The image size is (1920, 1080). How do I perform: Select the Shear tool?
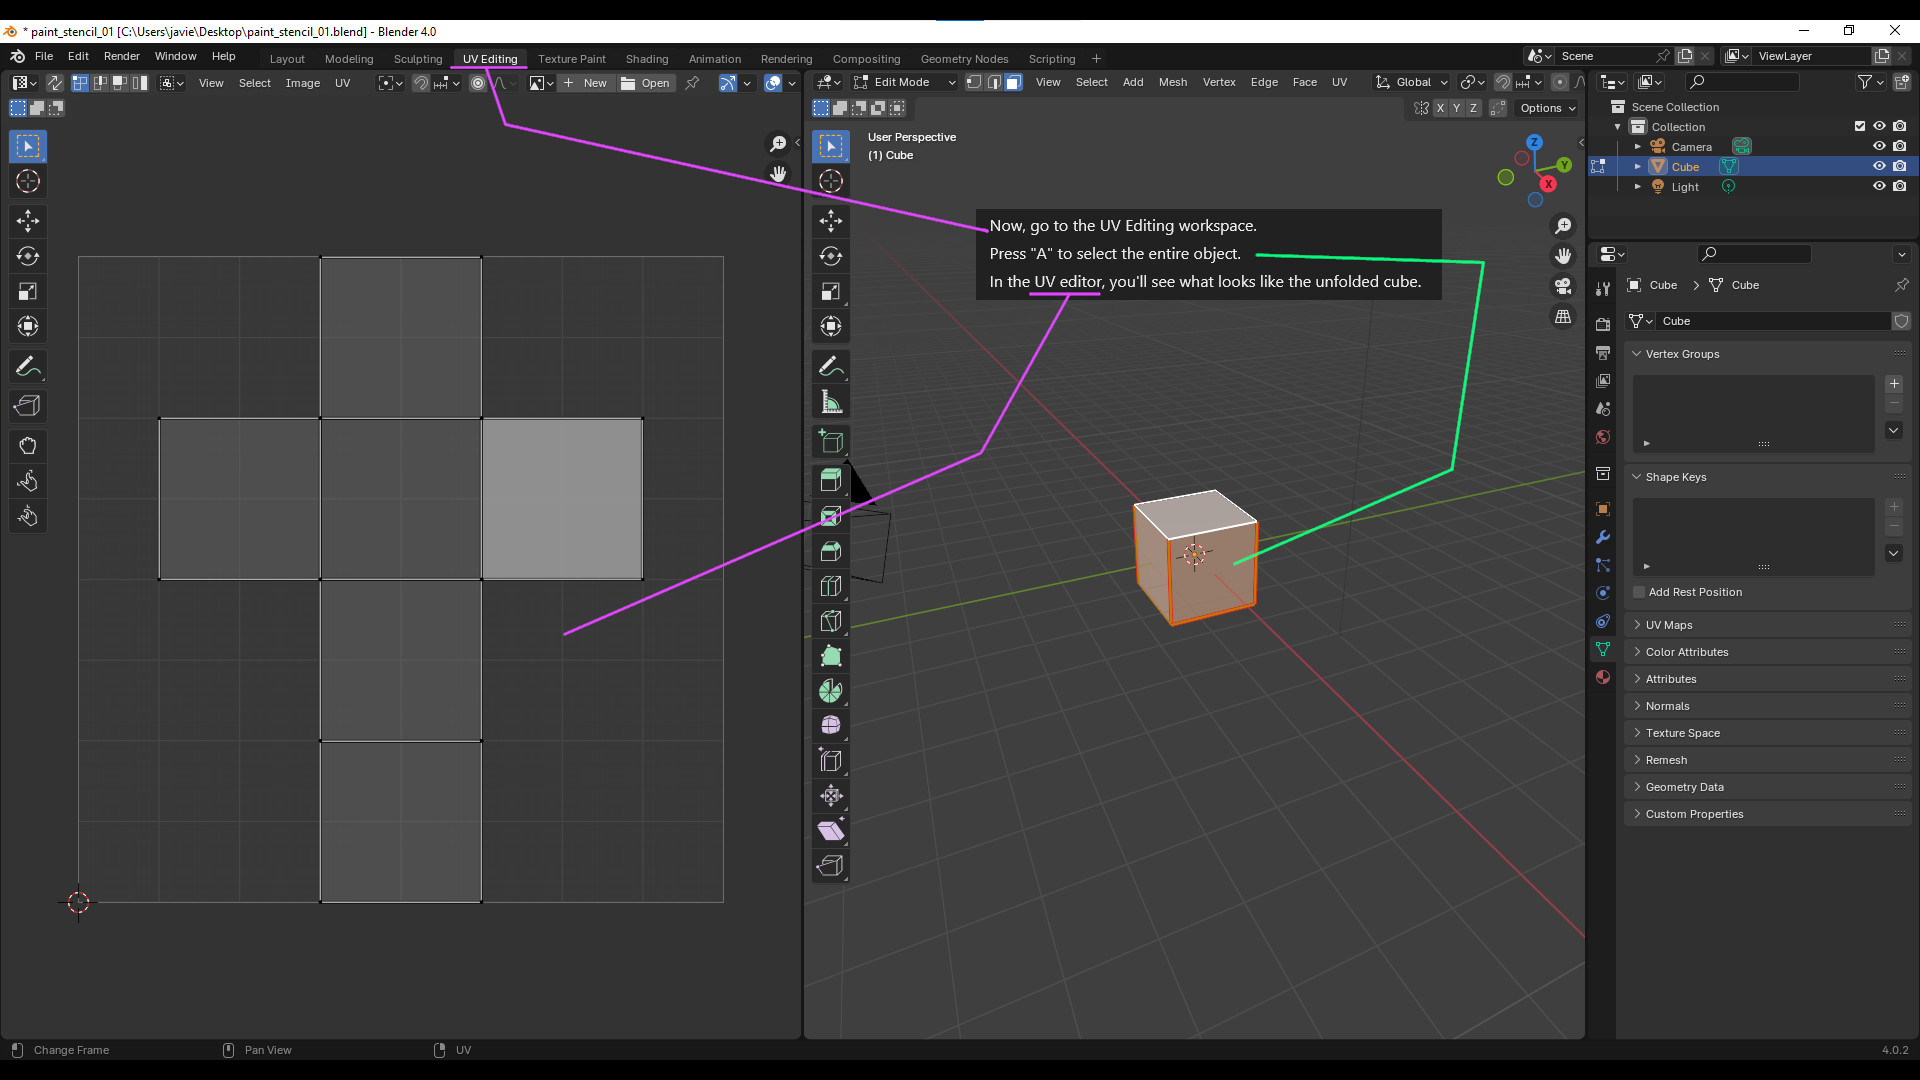point(831,830)
